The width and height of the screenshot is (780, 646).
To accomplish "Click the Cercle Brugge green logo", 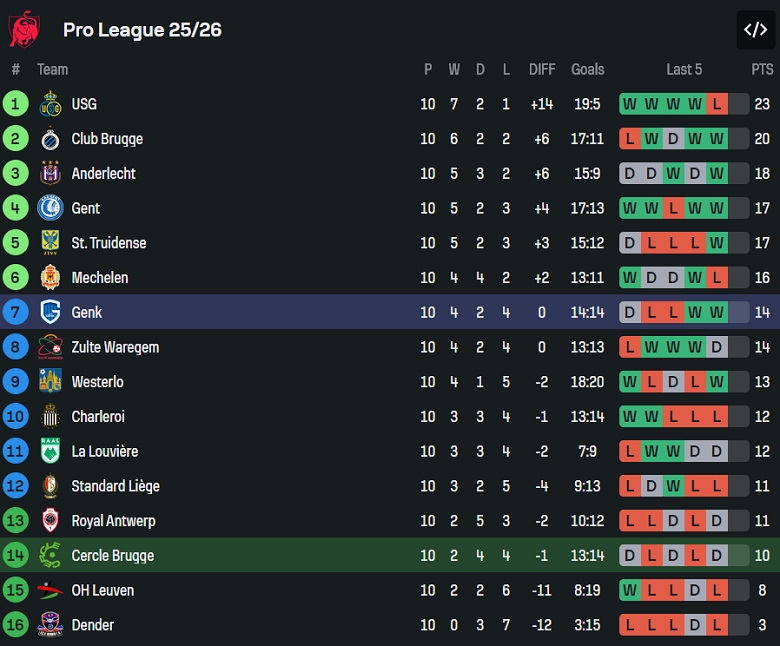I will [50, 555].
